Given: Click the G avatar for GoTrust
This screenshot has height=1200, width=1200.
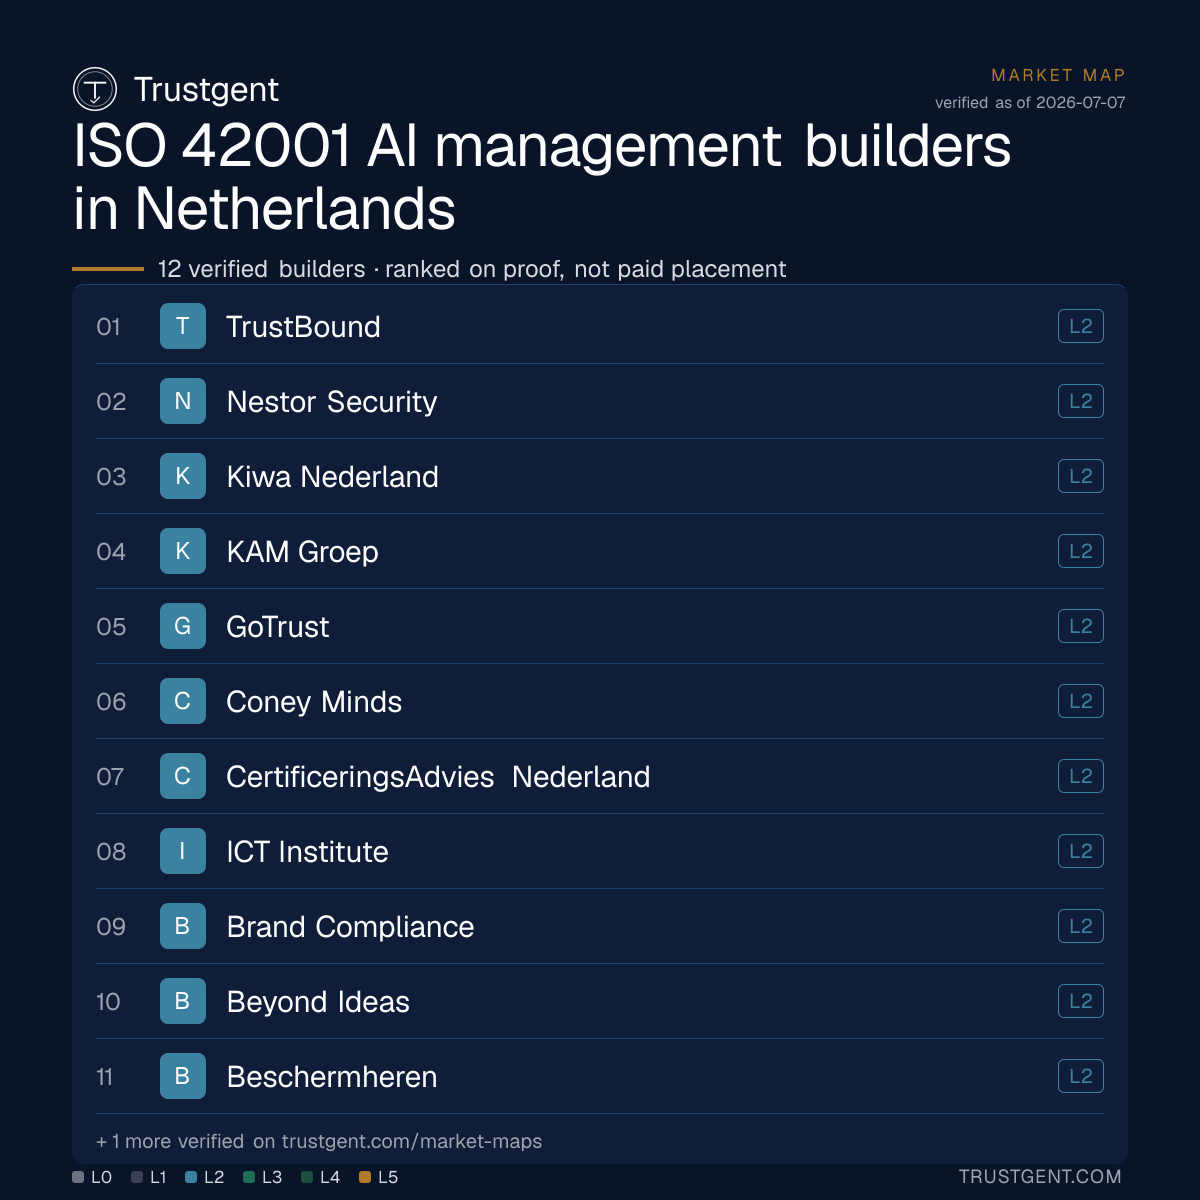Looking at the screenshot, I should pyautogui.click(x=183, y=626).
